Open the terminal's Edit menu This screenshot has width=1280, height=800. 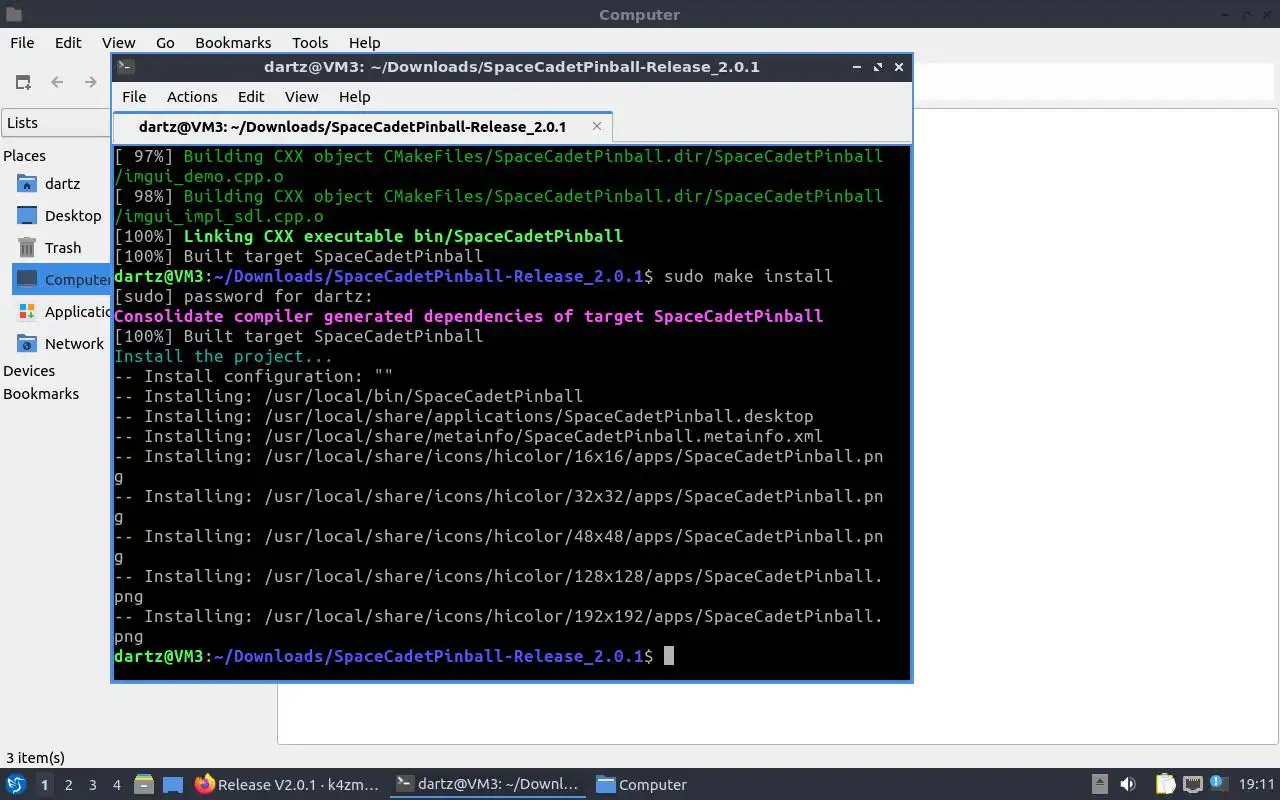[251, 97]
